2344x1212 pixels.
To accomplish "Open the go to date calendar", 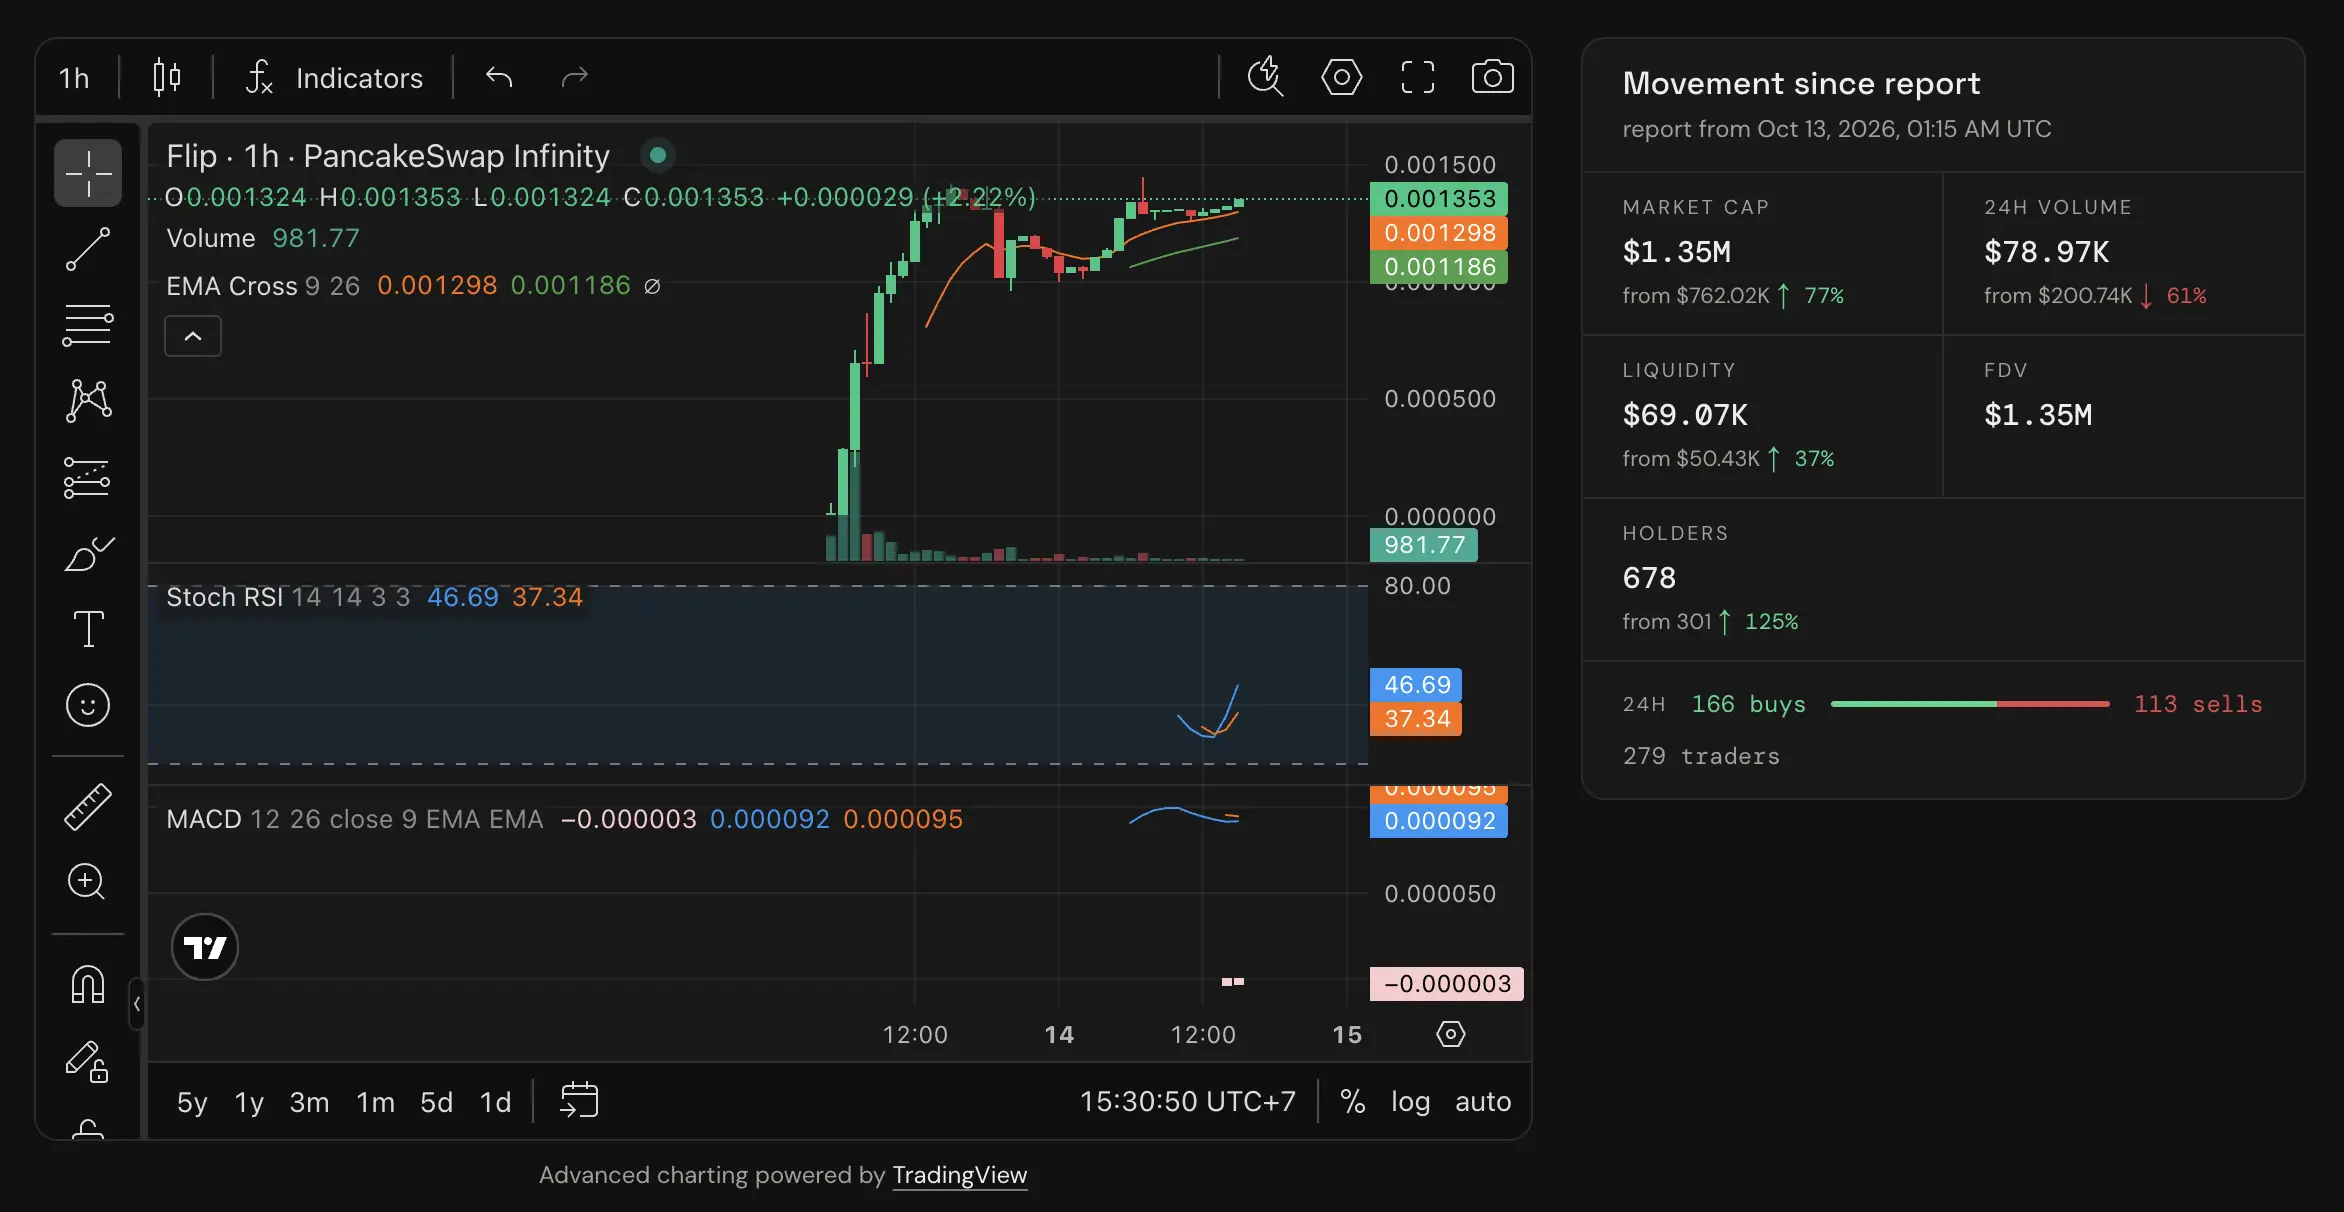I will pyautogui.click(x=579, y=1100).
